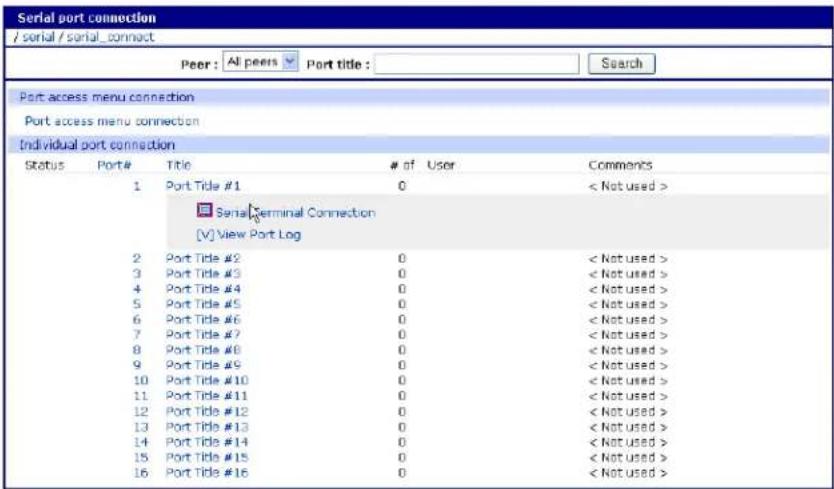Click '< Not used >' comment for port 5

(628, 304)
